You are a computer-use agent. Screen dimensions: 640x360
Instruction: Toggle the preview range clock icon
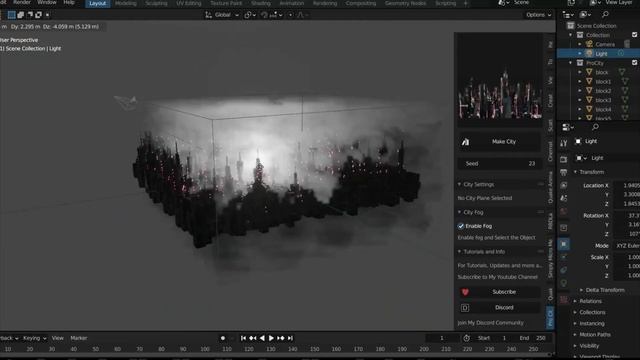point(467,338)
